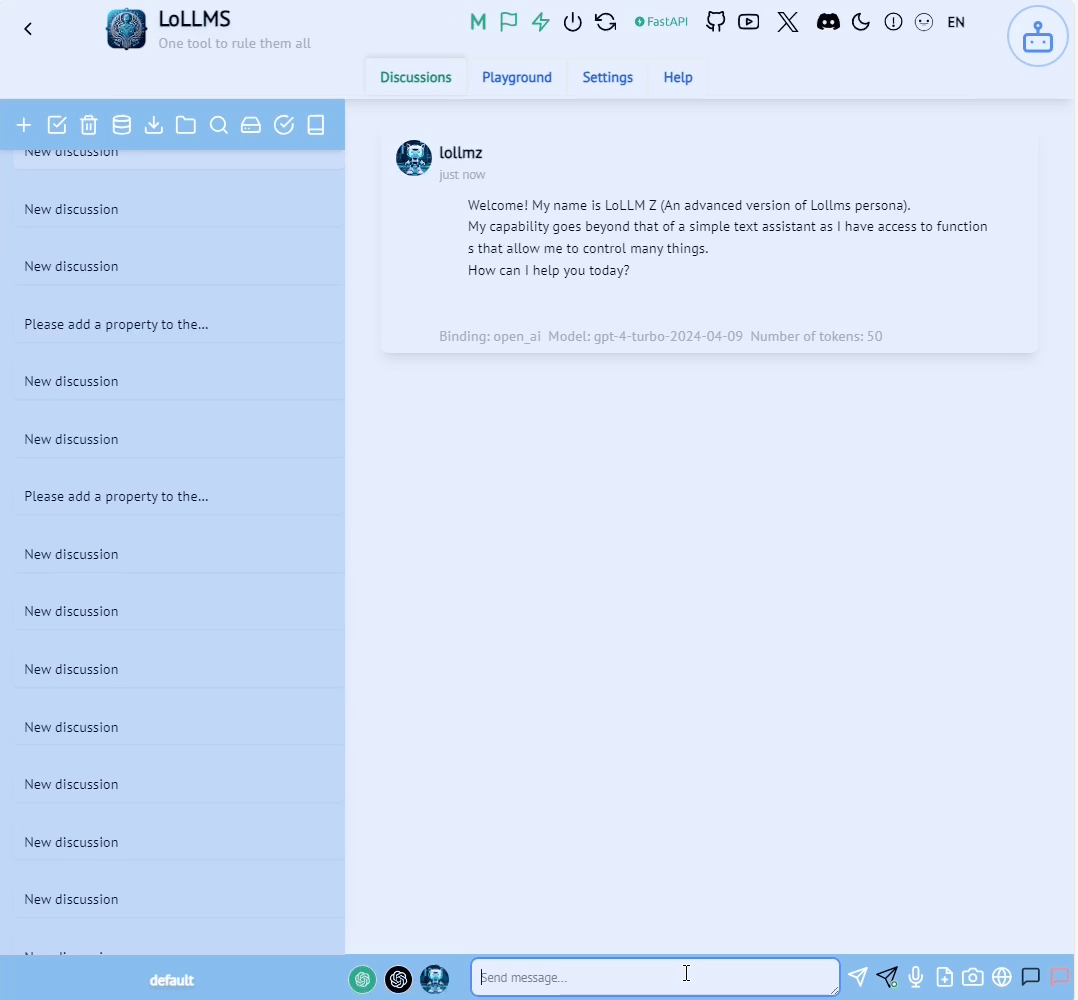
Task: Click the search magnifier icon
Action: click(x=219, y=125)
